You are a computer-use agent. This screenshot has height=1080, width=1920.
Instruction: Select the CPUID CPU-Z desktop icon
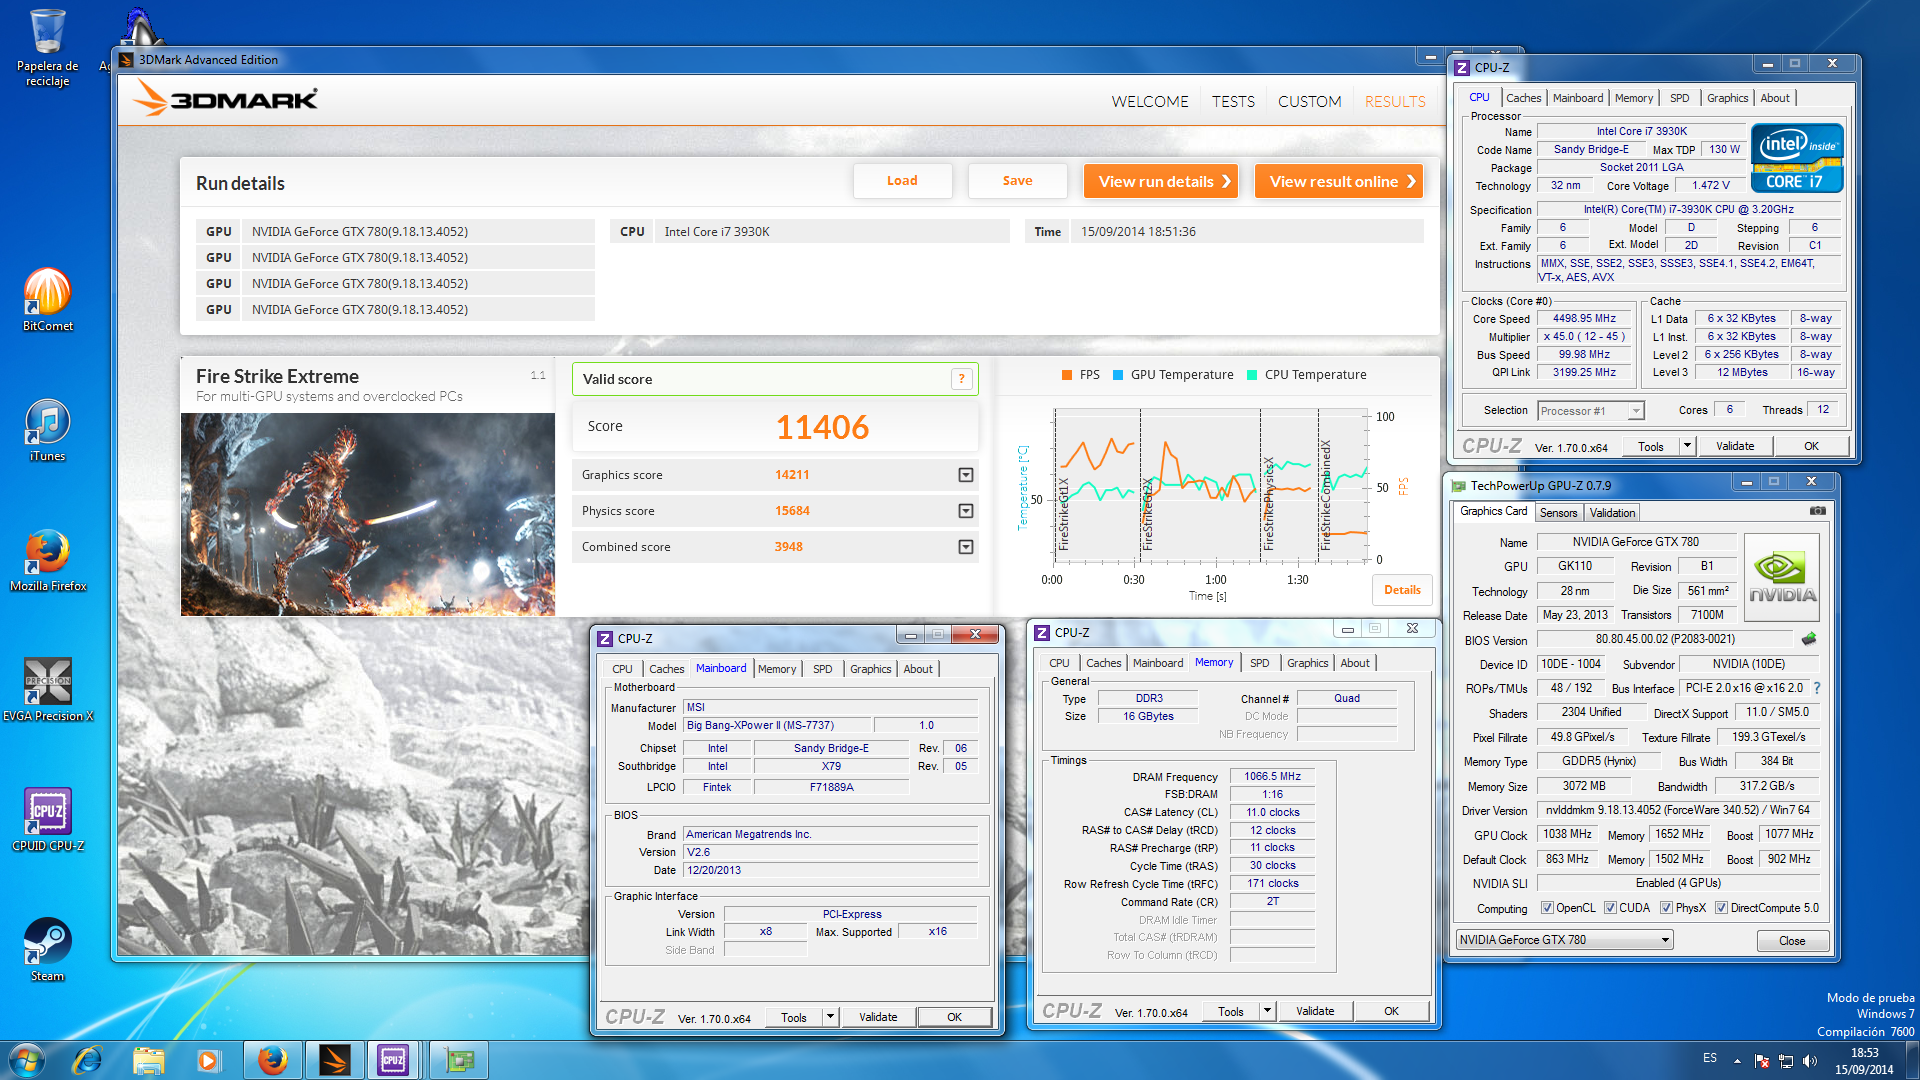pyautogui.click(x=47, y=820)
